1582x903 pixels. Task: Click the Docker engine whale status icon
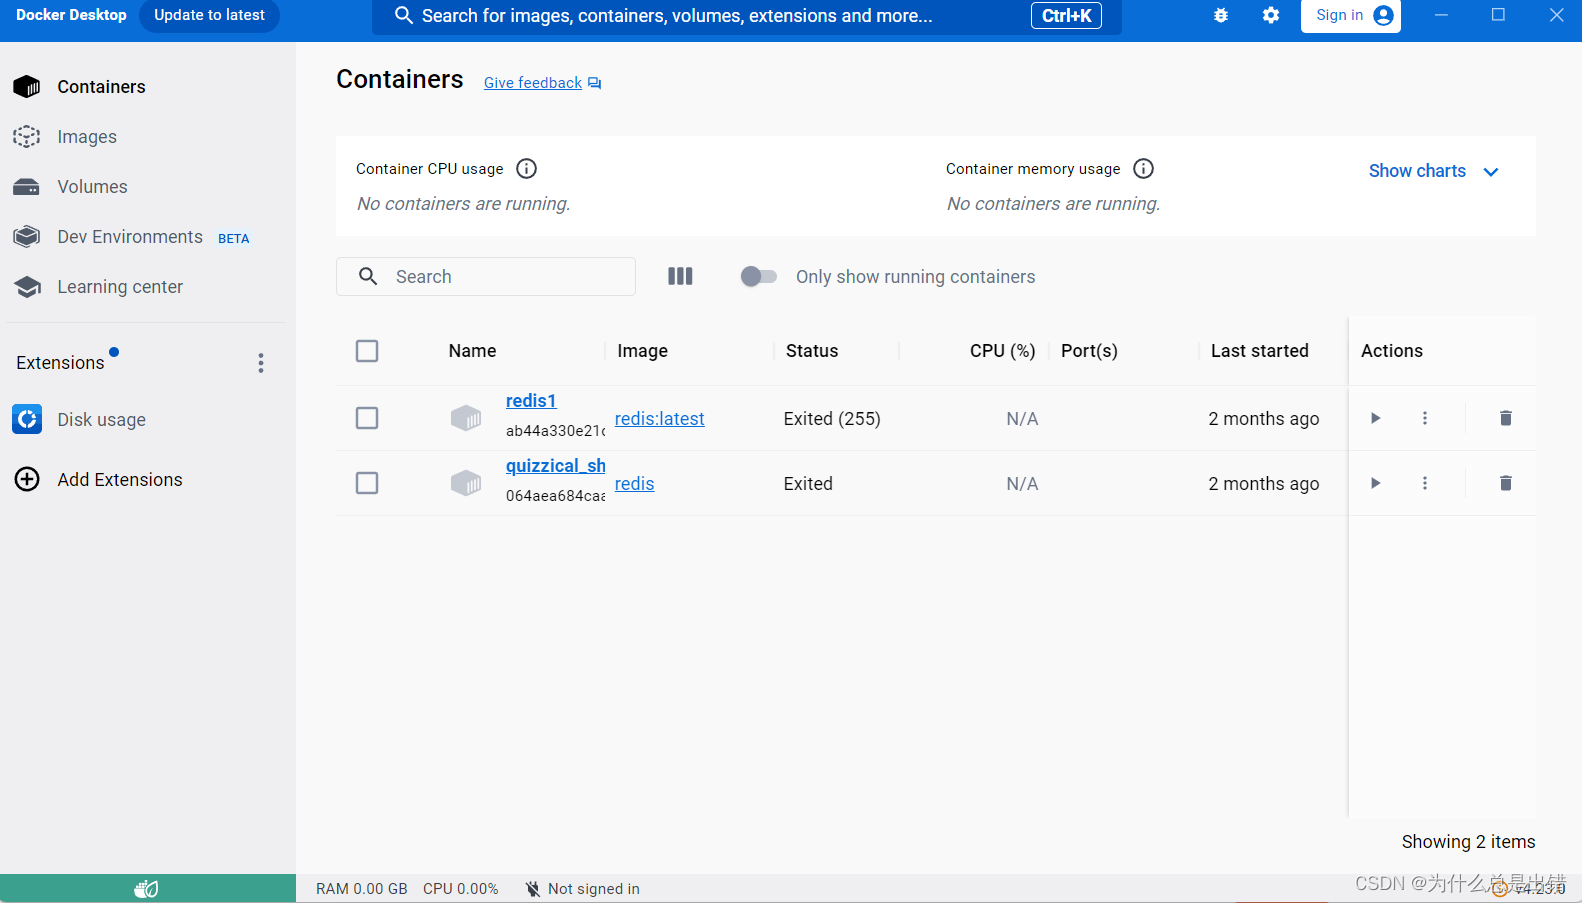pyautogui.click(x=146, y=889)
